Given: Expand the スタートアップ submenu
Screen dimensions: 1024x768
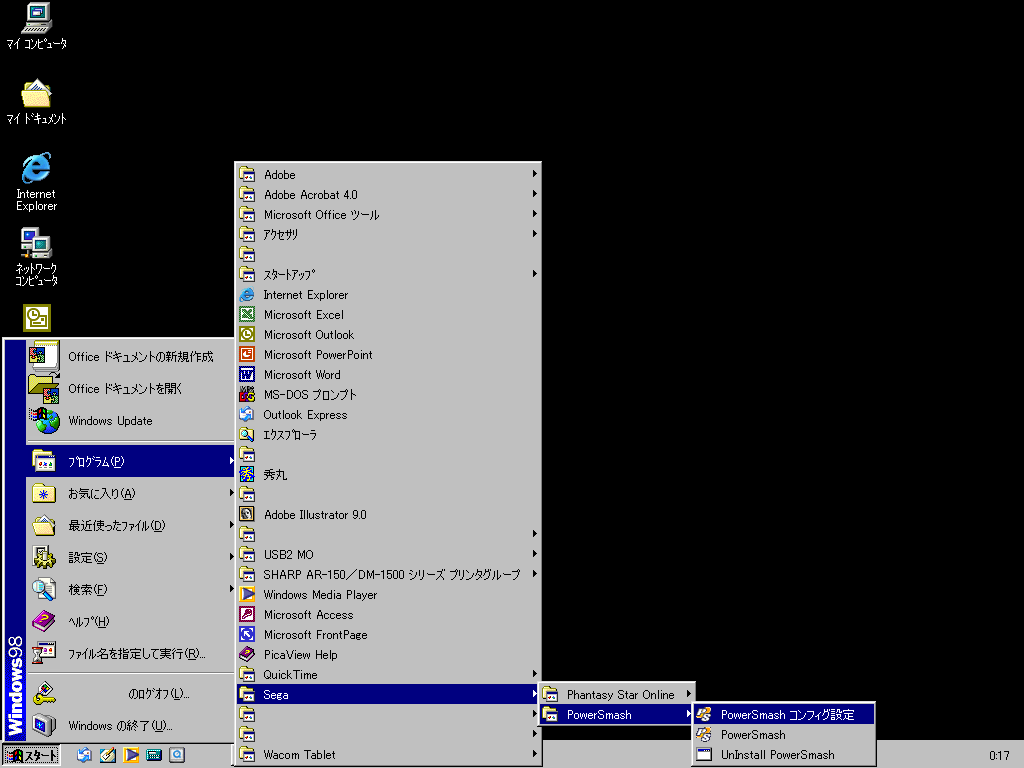Looking at the screenshot, I should coord(388,274).
